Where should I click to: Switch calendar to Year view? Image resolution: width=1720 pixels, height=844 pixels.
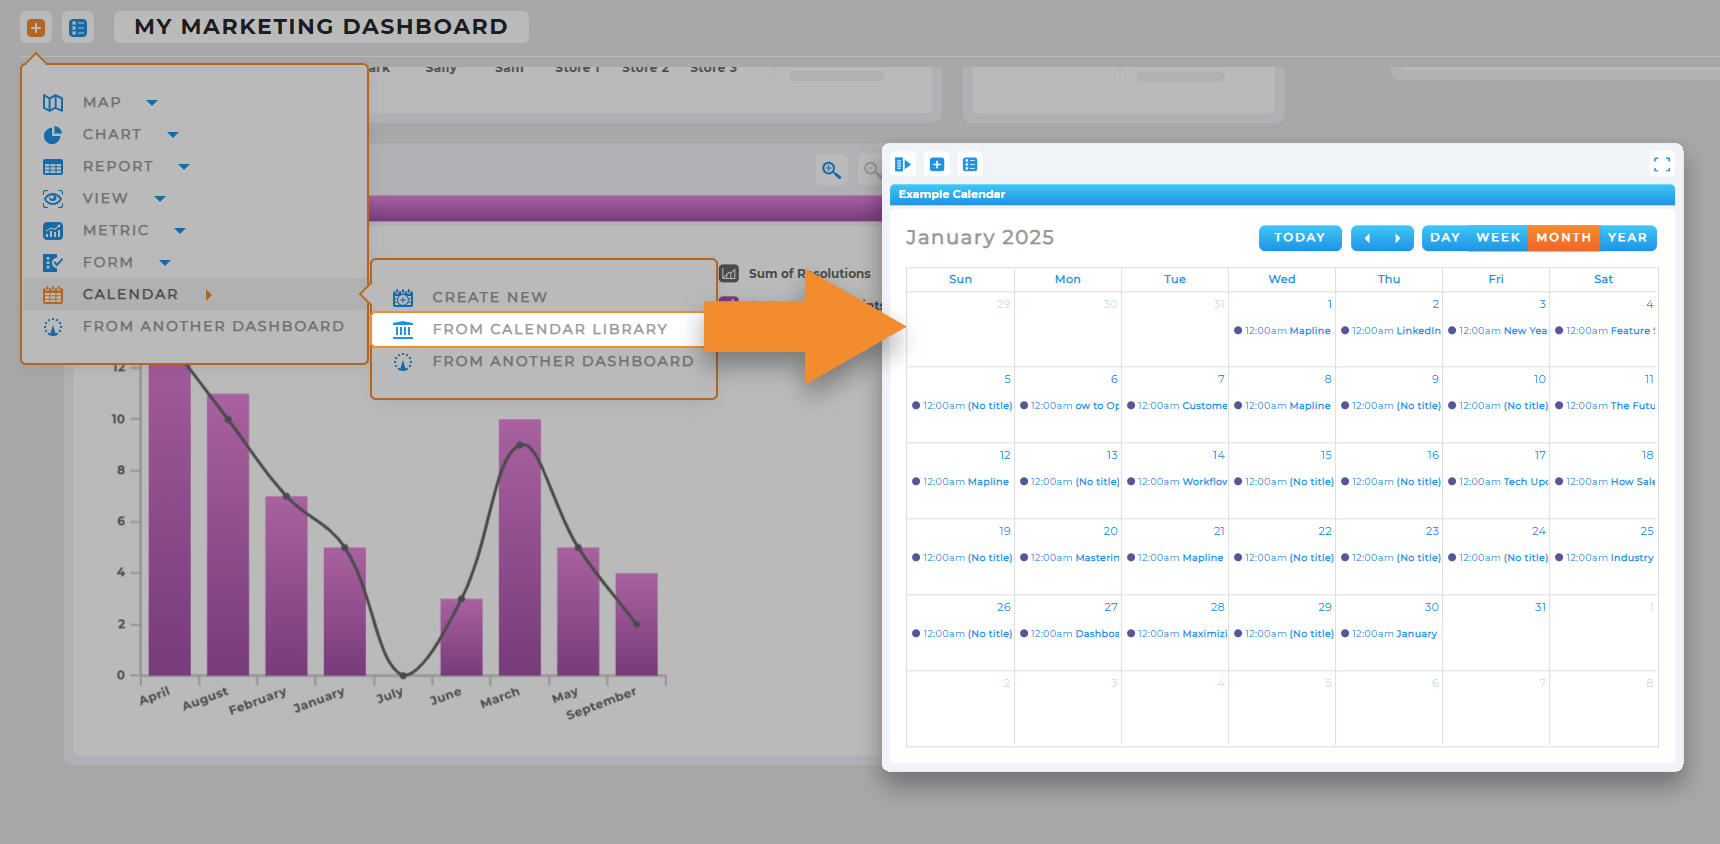(x=1628, y=238)
